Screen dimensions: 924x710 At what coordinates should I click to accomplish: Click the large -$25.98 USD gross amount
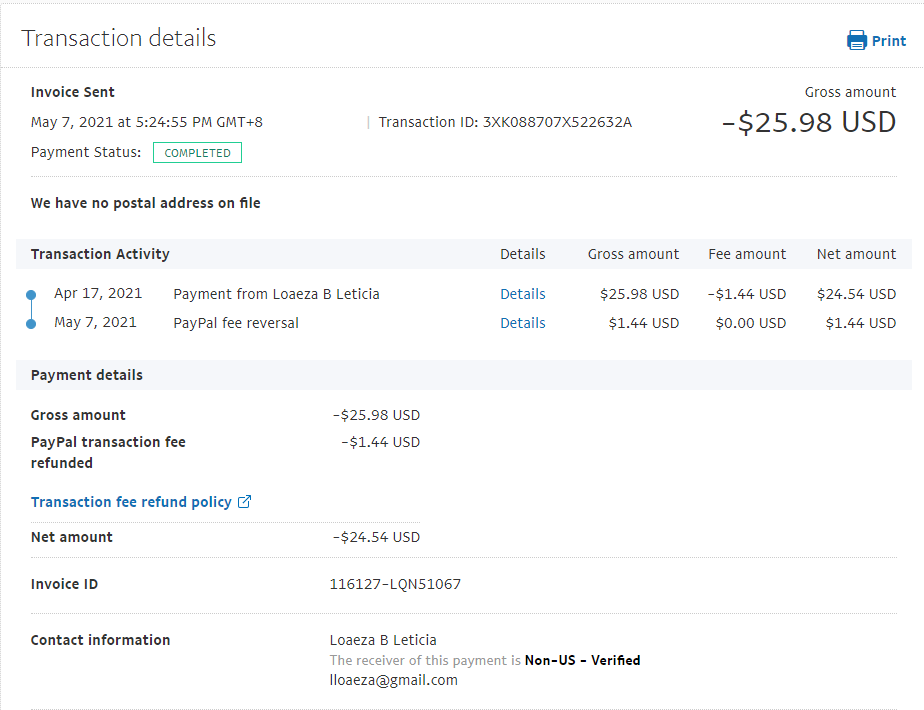point(808,122)
